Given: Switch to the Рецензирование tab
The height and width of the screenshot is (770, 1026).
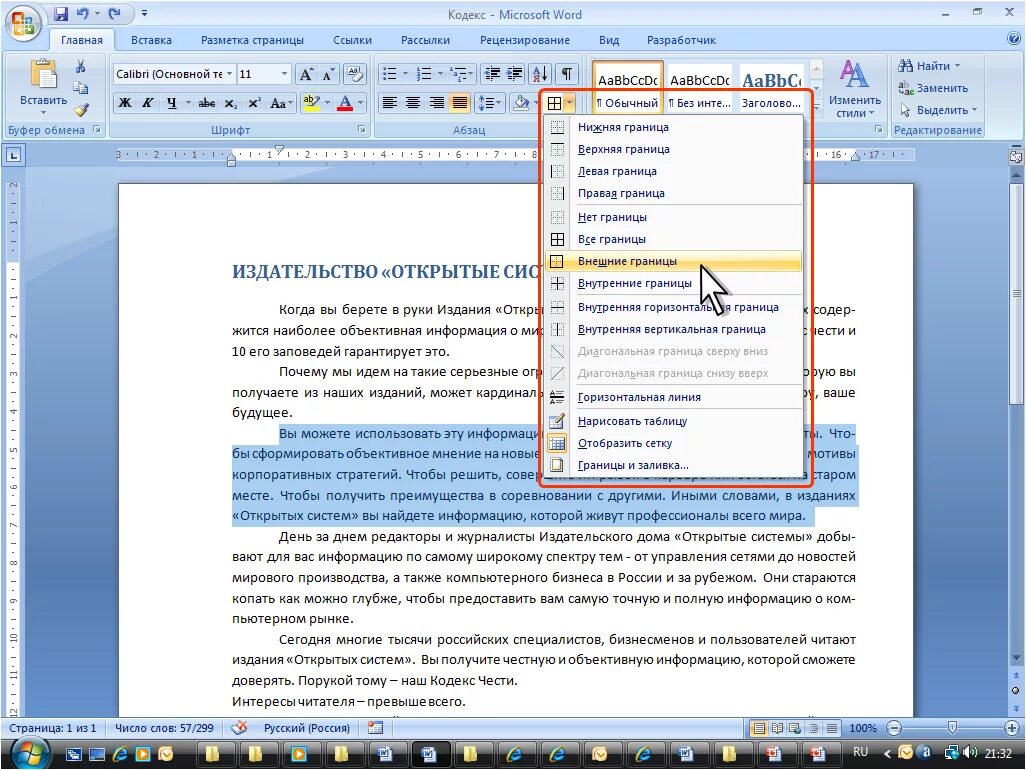Looking at the screenshot, I should 525,40.
